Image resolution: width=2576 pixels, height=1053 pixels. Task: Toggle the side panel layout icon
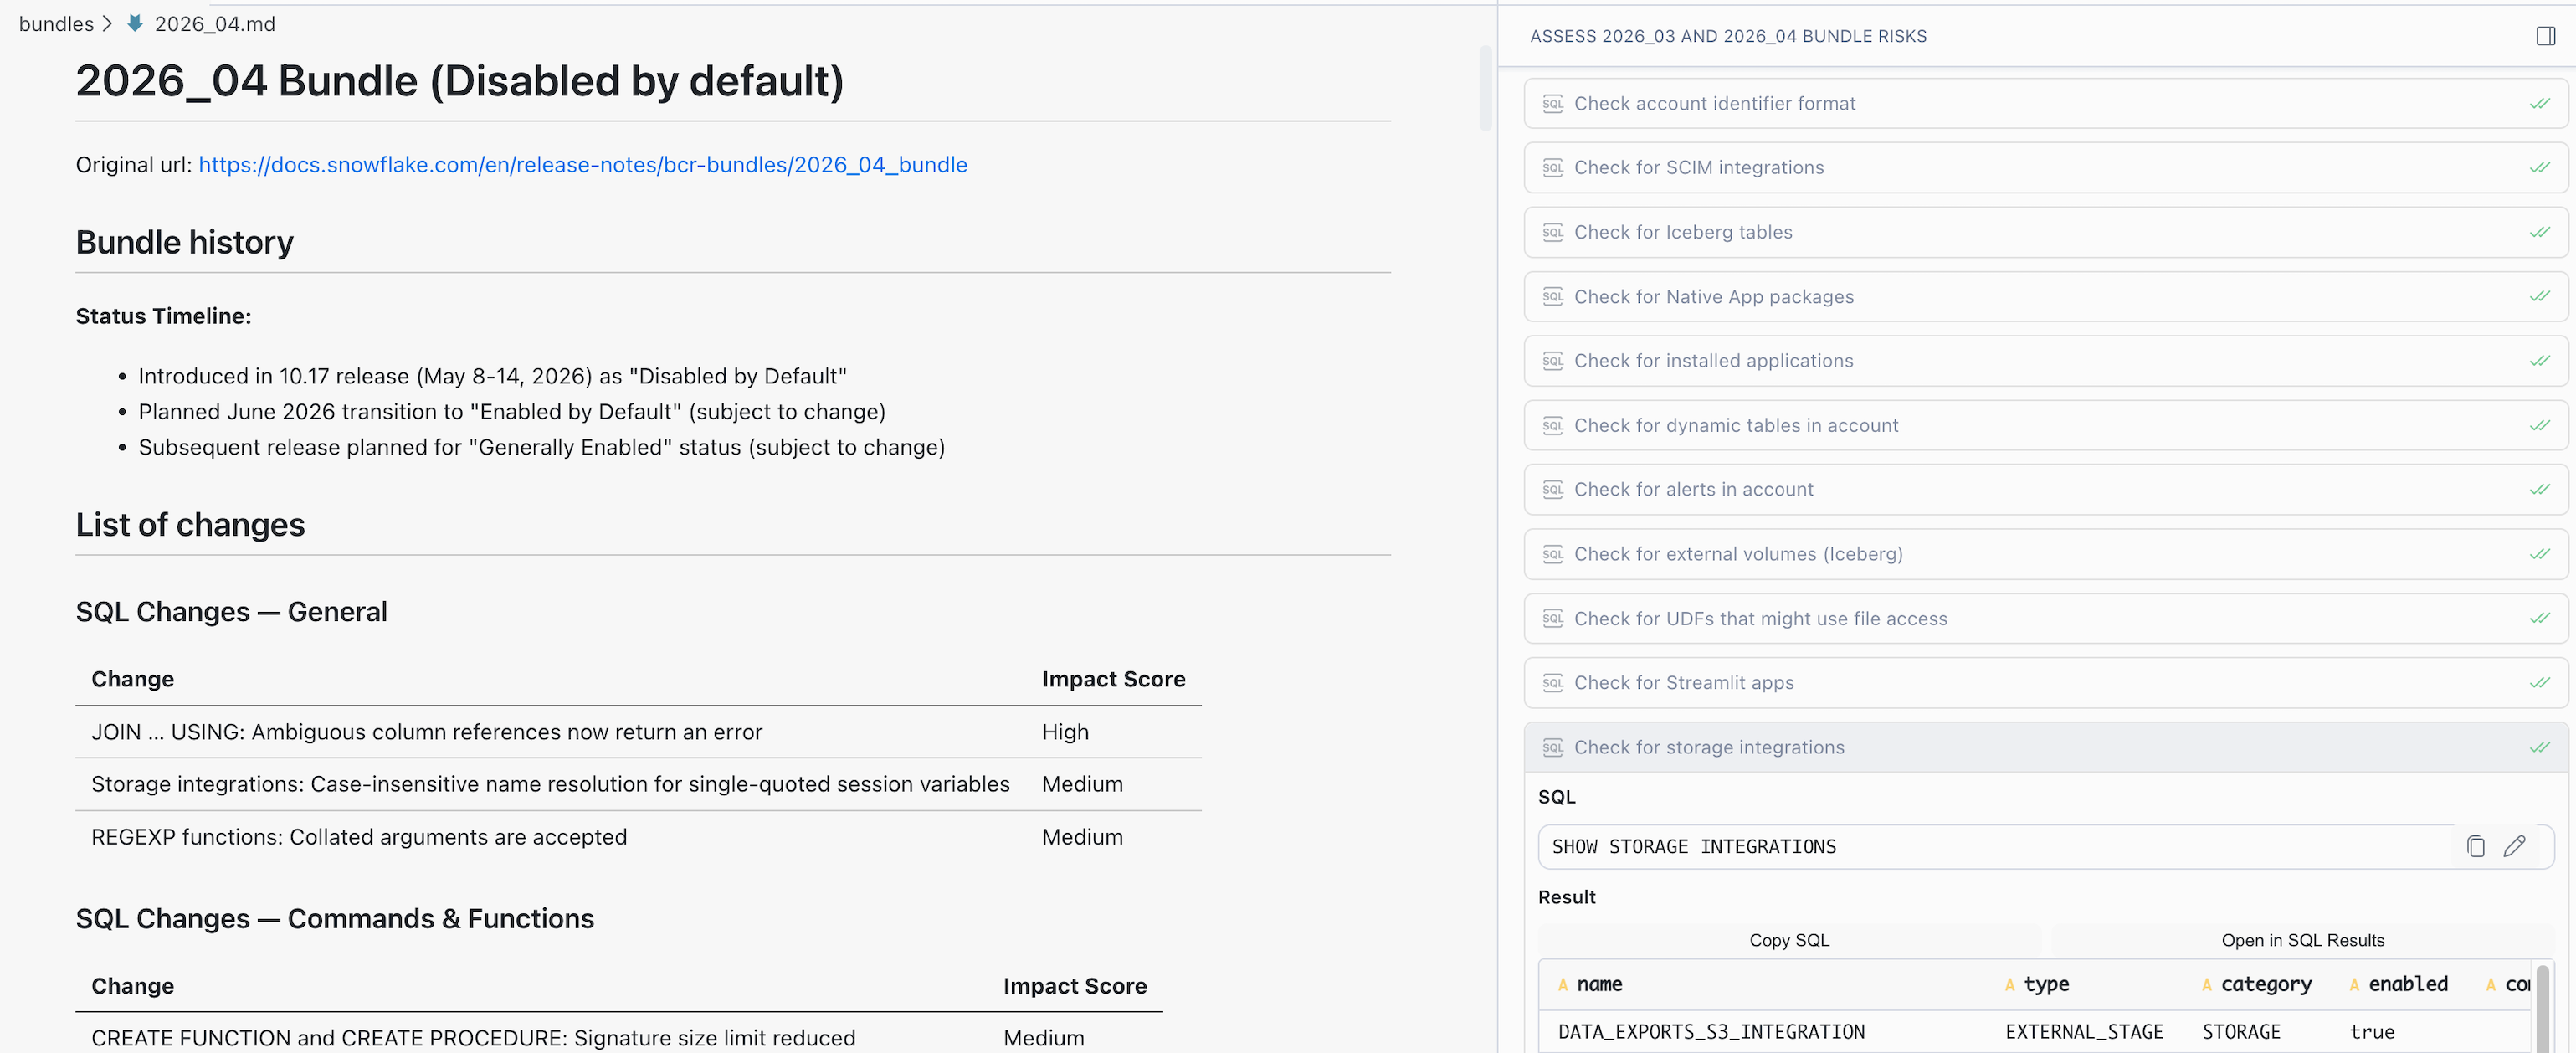(x=2545, y=36)
